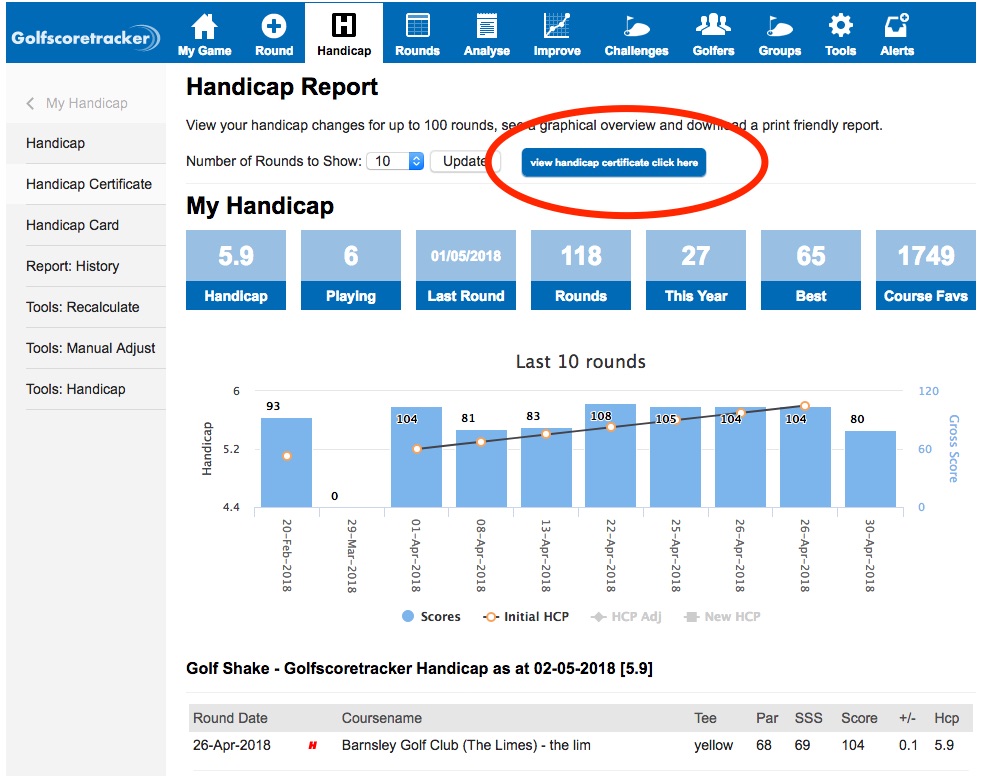Click the Update button
Screen dimensions: 988x776
click(x=464, y=161)
